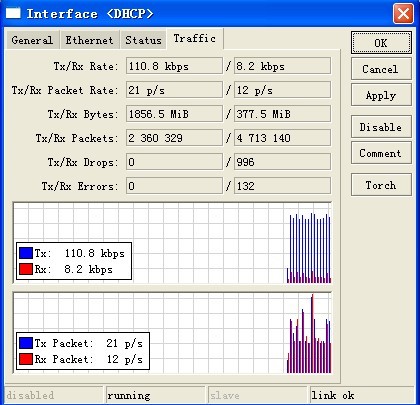Screen dimensions: 420x405
Task: Click the Tx Drops field
Action: click(174, 162)
